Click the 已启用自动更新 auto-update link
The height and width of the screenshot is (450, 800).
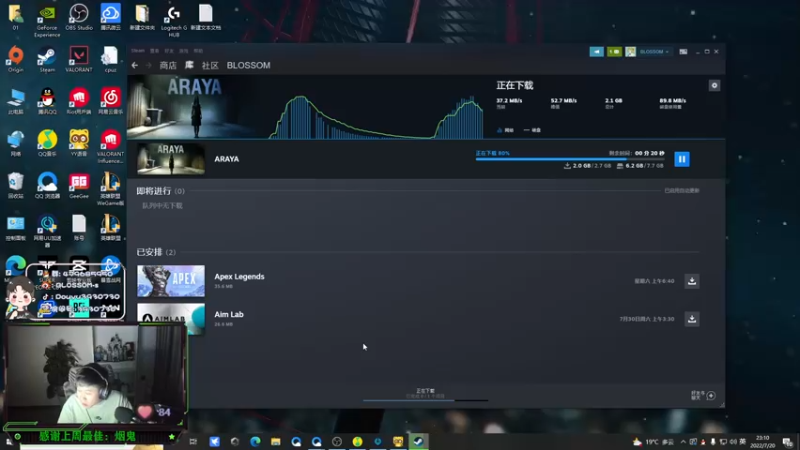(682, 191)
